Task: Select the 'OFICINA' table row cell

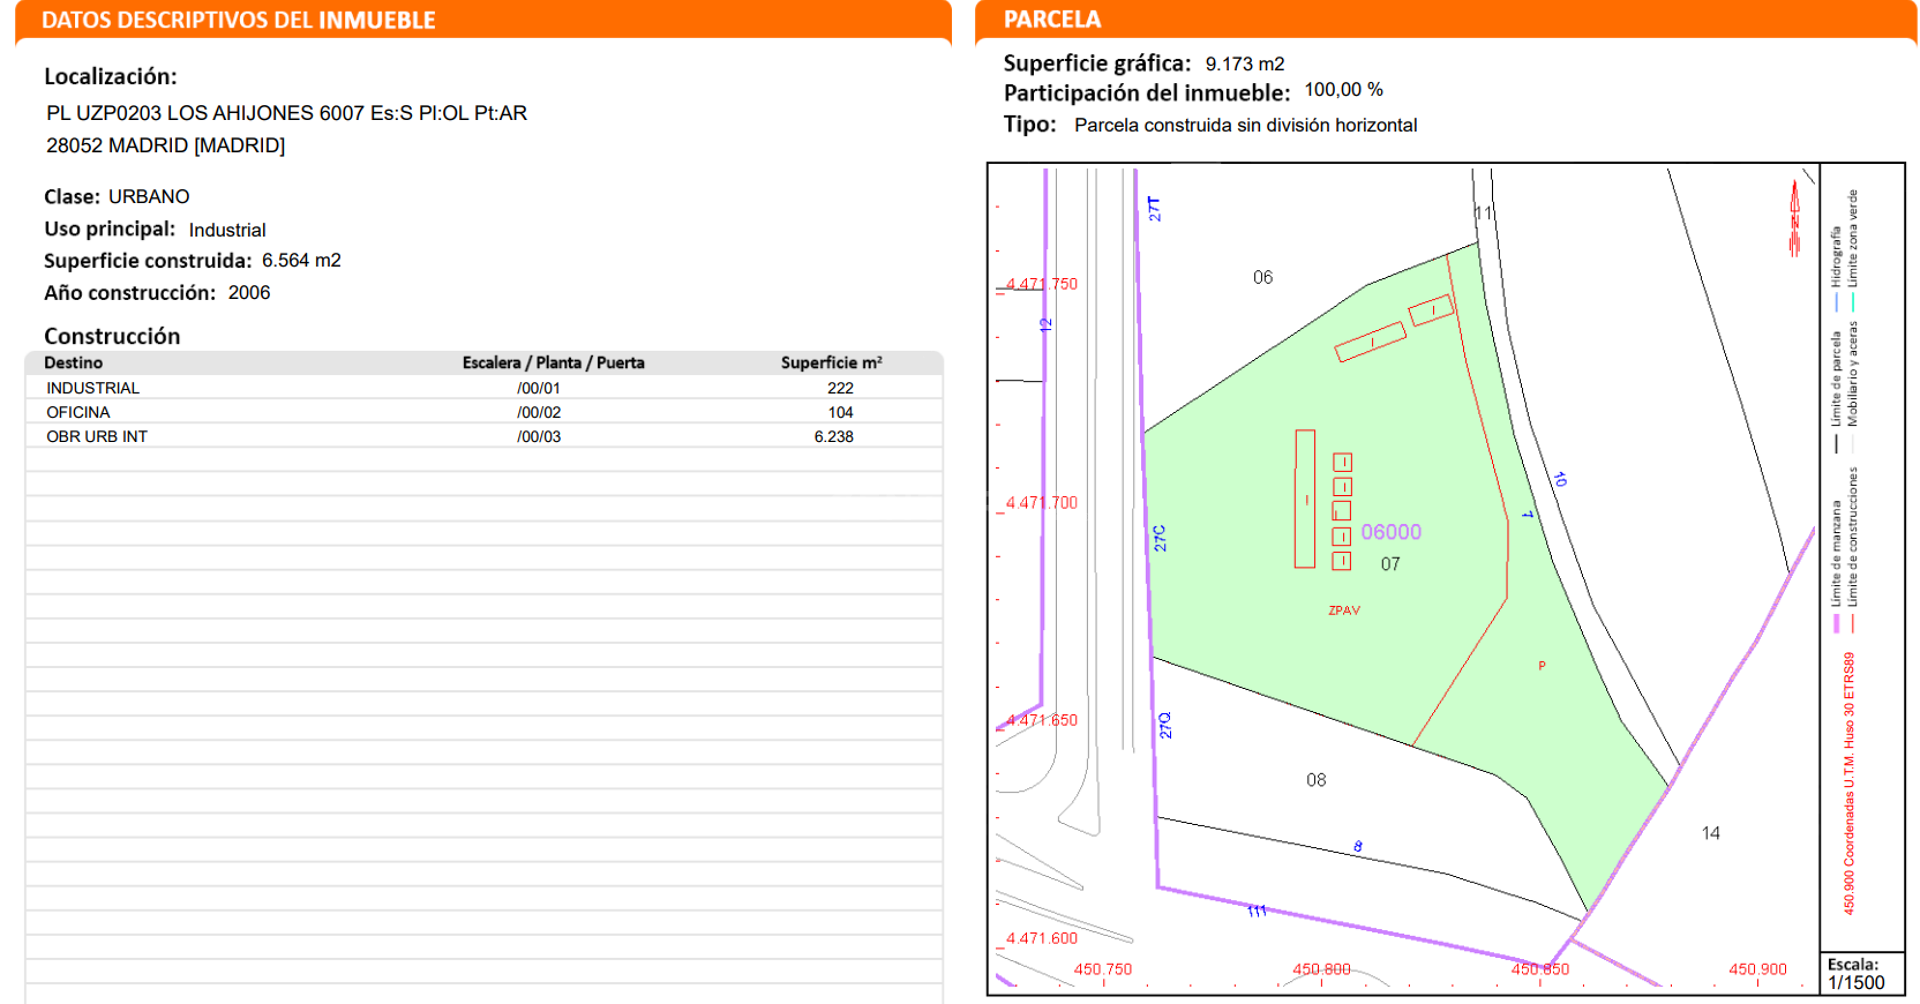Action: 78,412
